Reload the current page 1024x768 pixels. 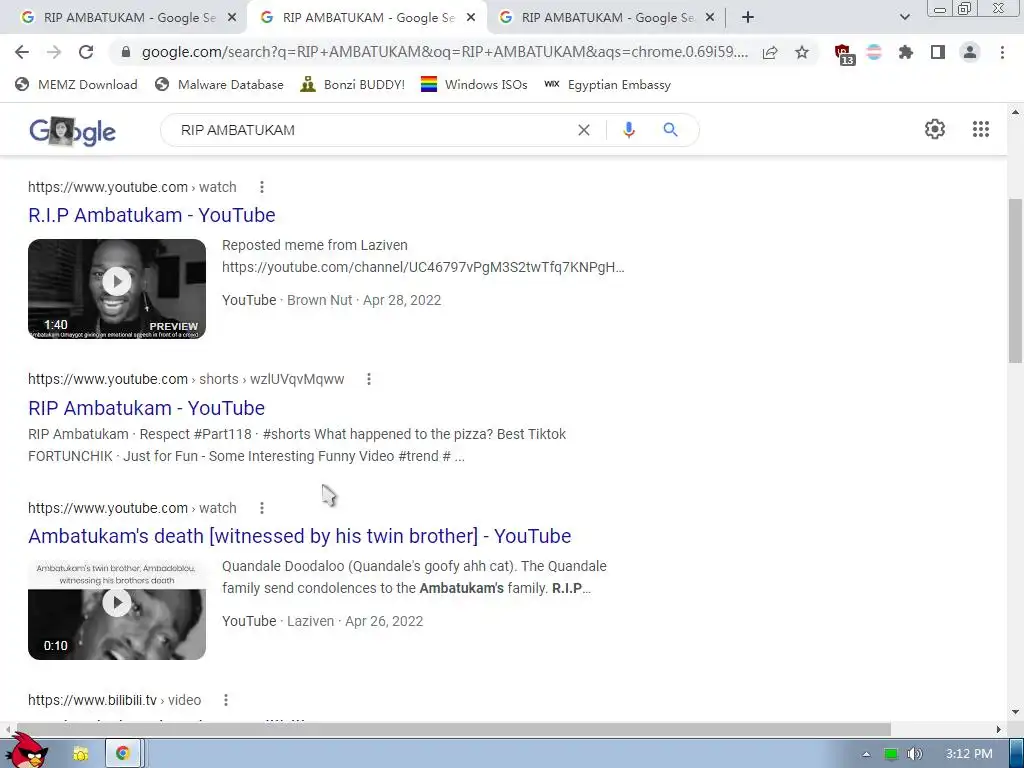pos(86,52)
